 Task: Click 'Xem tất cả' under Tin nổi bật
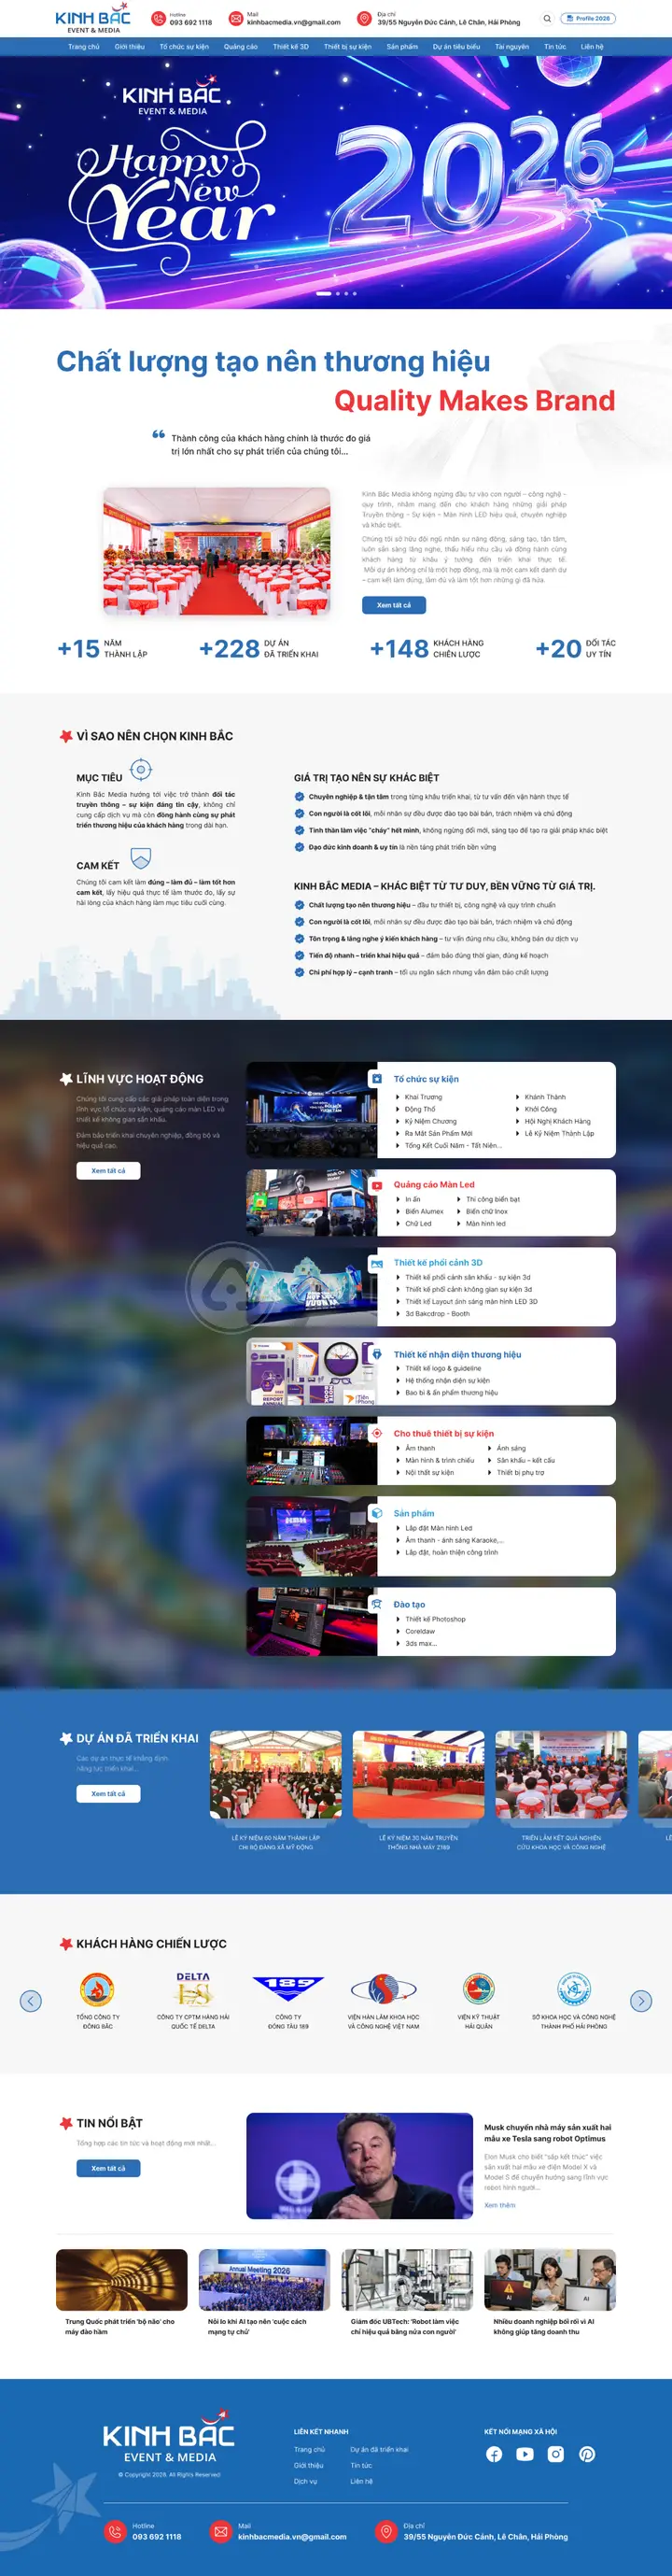coord(108,2168)
